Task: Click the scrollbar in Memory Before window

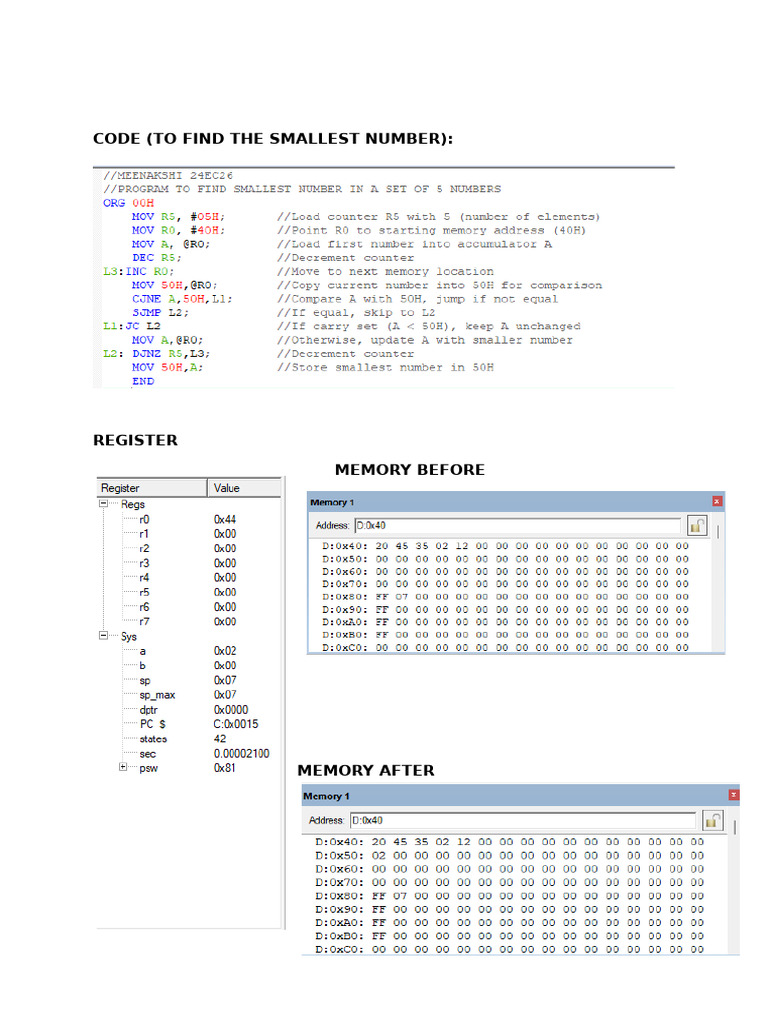Action: 718,532
